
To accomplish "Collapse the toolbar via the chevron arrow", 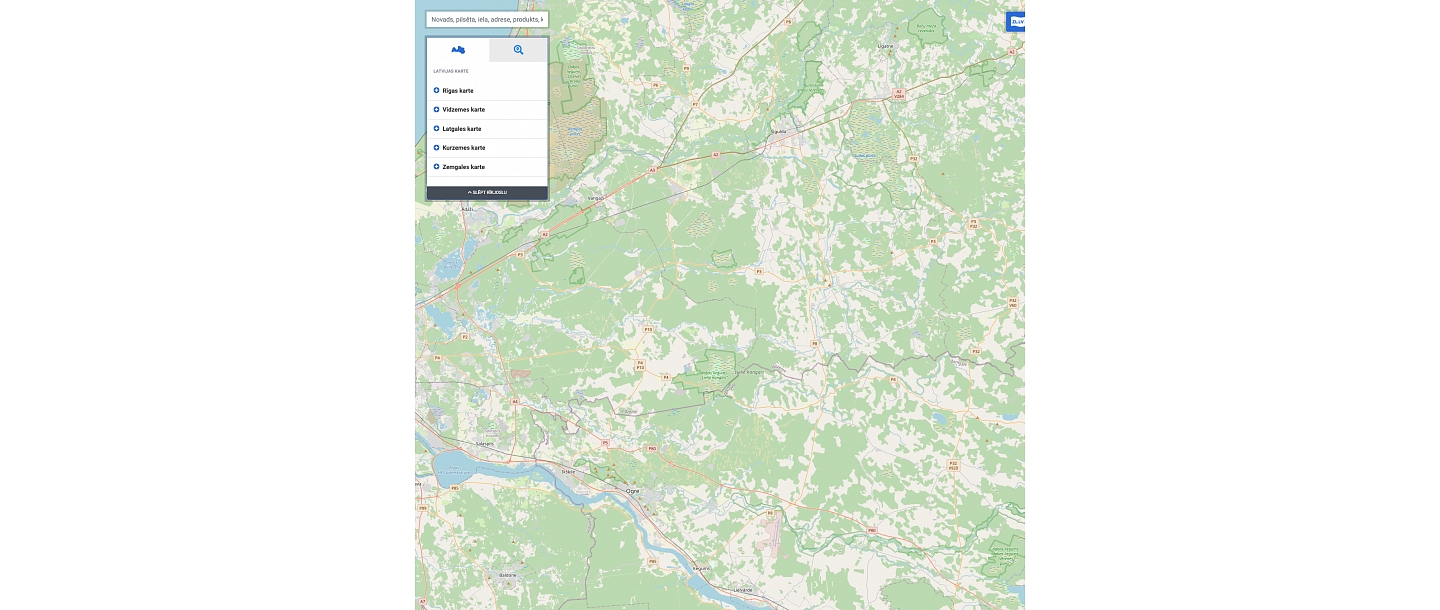I will (487, 192).
